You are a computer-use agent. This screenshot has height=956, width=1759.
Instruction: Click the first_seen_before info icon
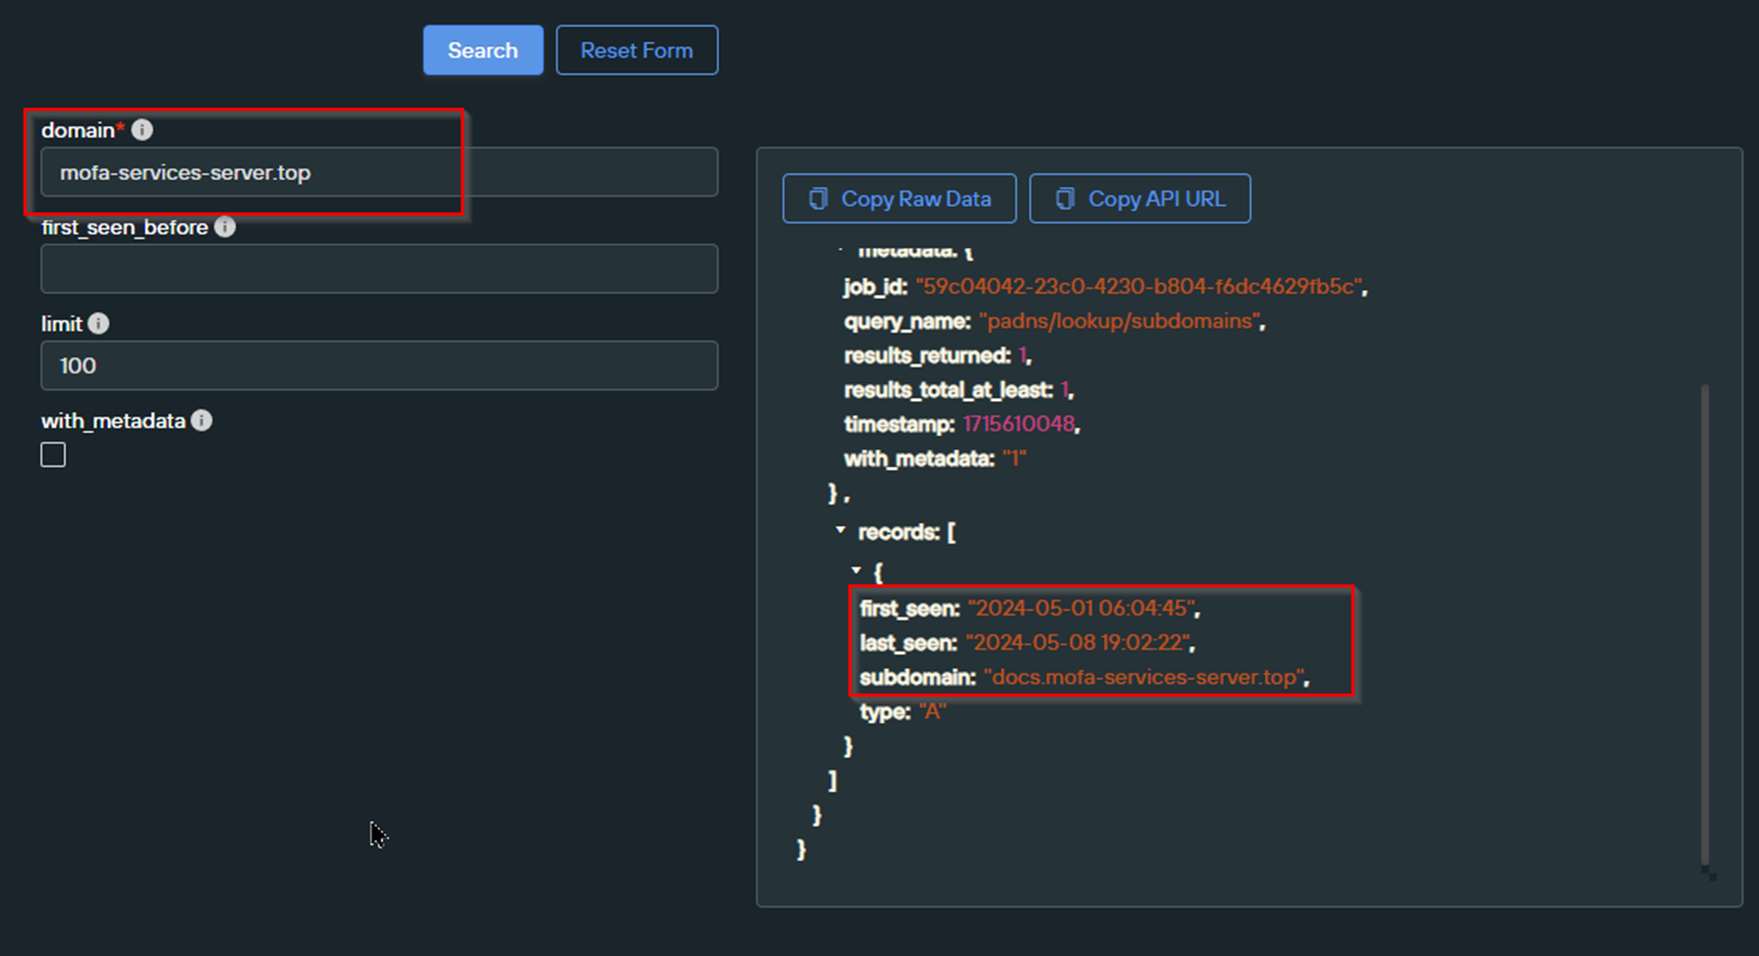coord(225,227)
